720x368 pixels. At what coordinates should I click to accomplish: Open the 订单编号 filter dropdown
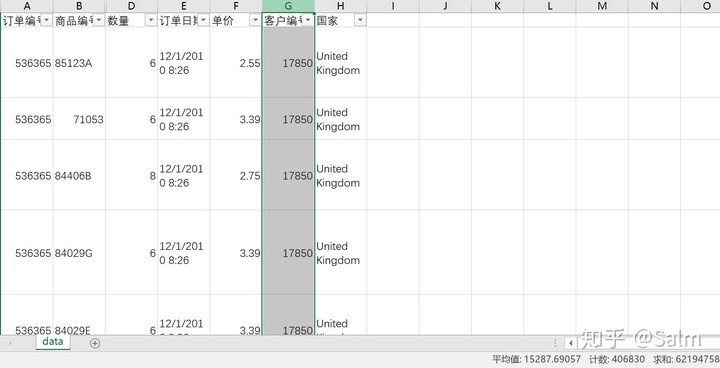[46, 21]
